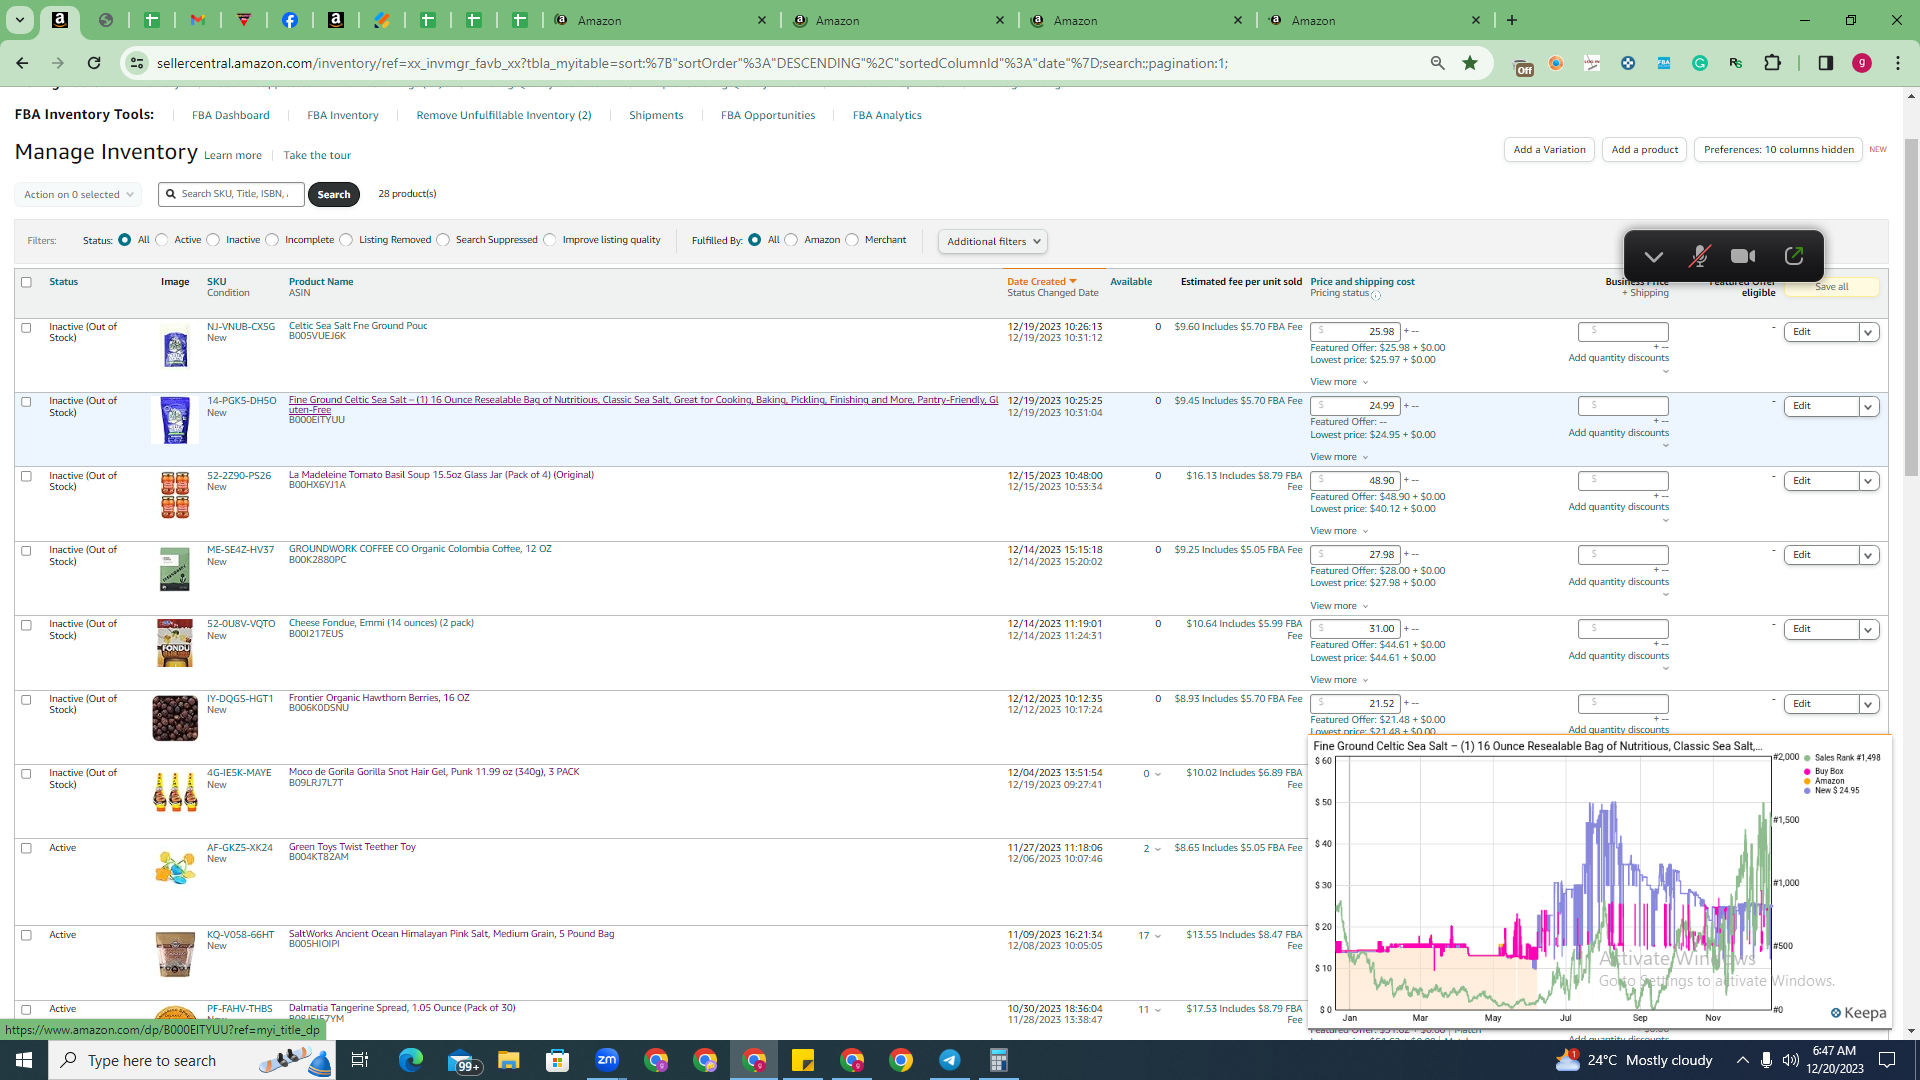This screenshot has height=1080, width=1920.
Task: Open the Chrome three-dot menu
Action: point(1898,63)
